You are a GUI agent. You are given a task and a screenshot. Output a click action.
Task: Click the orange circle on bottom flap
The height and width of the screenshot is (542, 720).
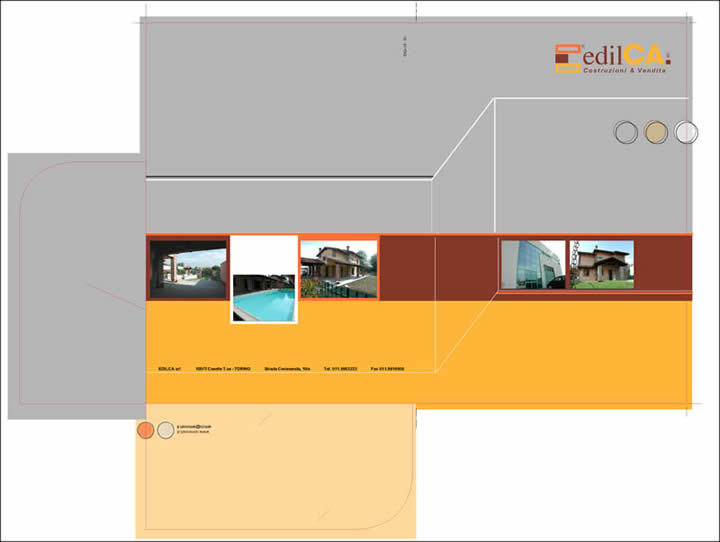pyautogui.click(x=145, y=430)
